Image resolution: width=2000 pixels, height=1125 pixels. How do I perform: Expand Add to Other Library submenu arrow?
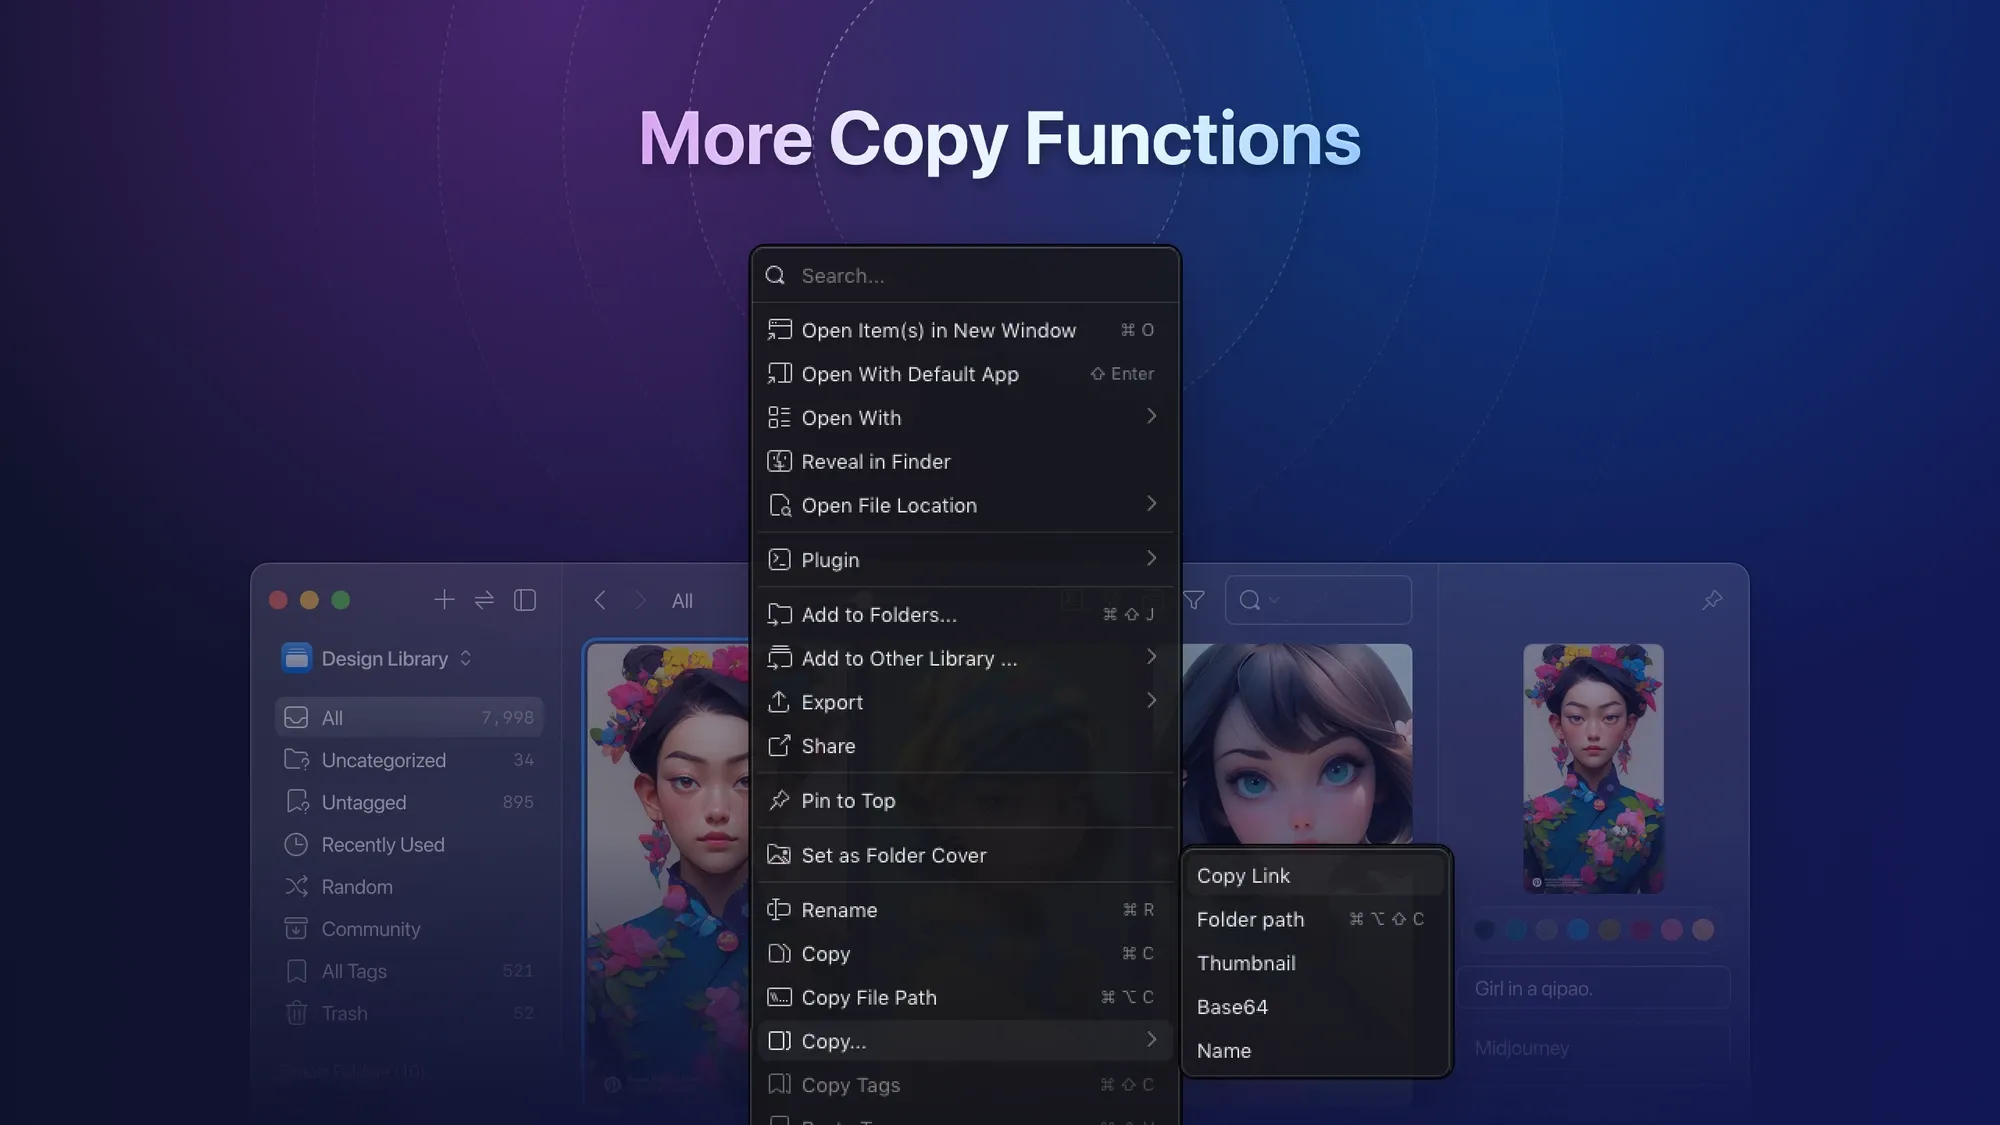click(x=1151, y=657)
